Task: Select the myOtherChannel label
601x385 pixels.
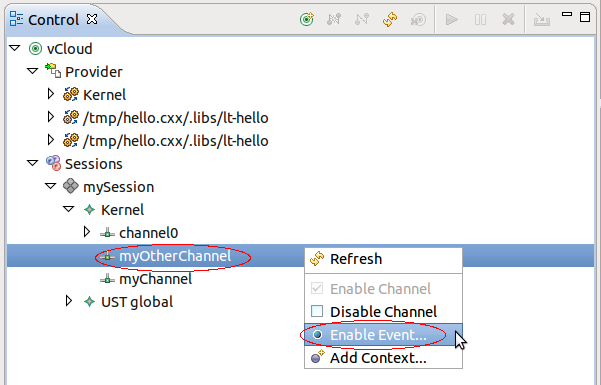Action: 175,256
